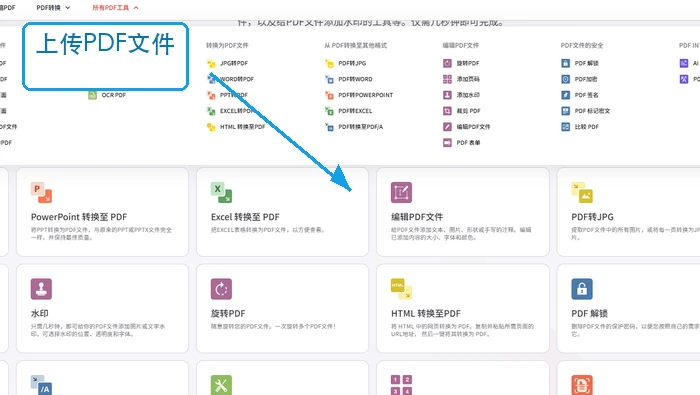The width and height of the screenshot is (700, 395).
Task: Open the Excel 转换至 PDF card
Action: point(283,212)
